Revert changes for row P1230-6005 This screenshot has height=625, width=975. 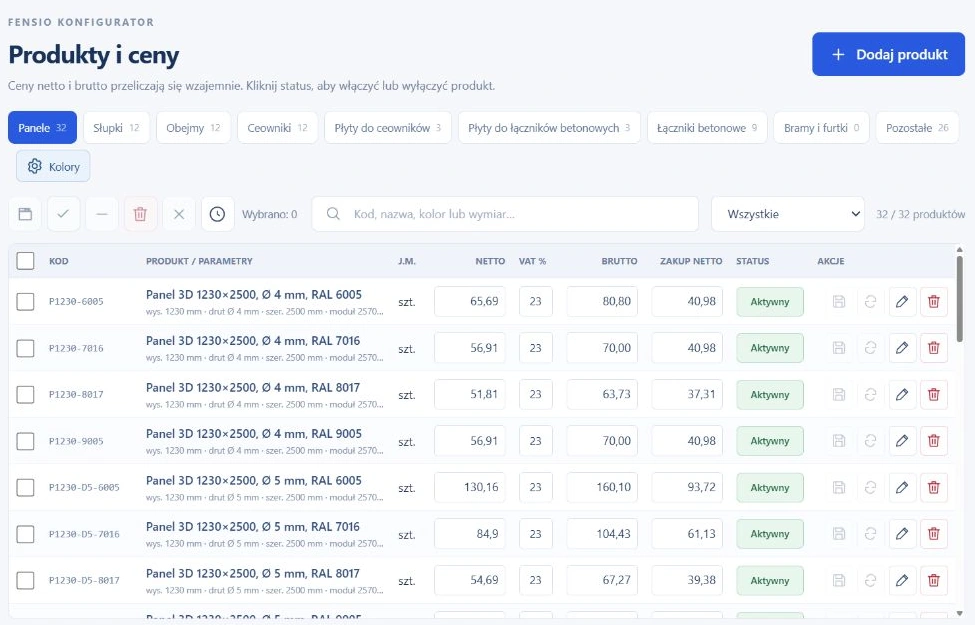pyautogui.click(x=871, y=302)
